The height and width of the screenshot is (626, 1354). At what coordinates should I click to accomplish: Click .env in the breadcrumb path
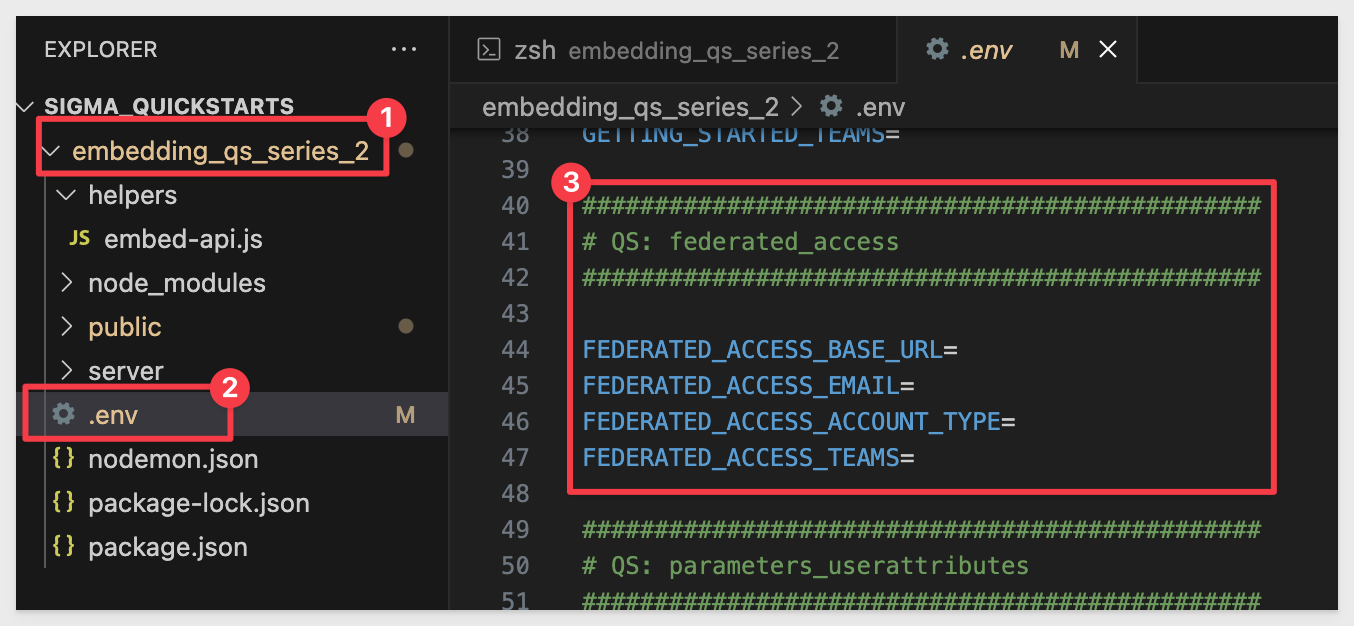pos(880,106)
